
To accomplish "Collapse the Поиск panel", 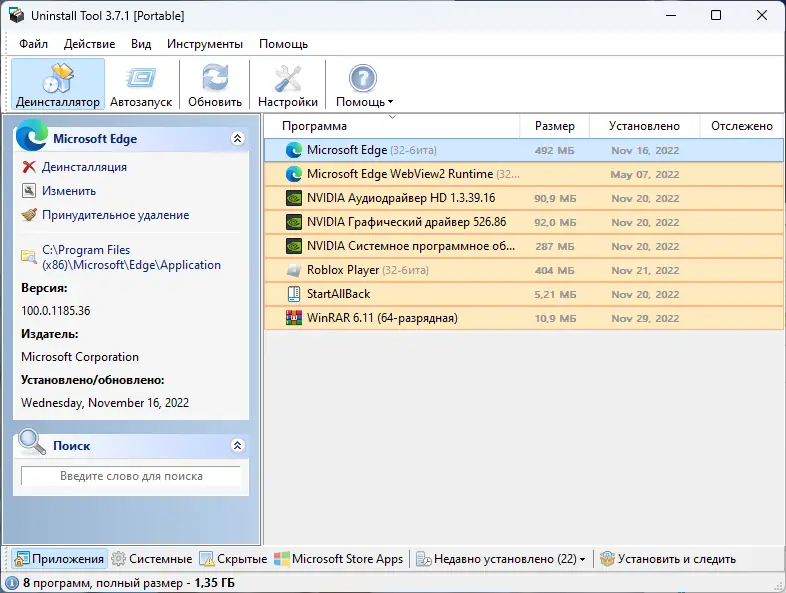I will 238,445.
